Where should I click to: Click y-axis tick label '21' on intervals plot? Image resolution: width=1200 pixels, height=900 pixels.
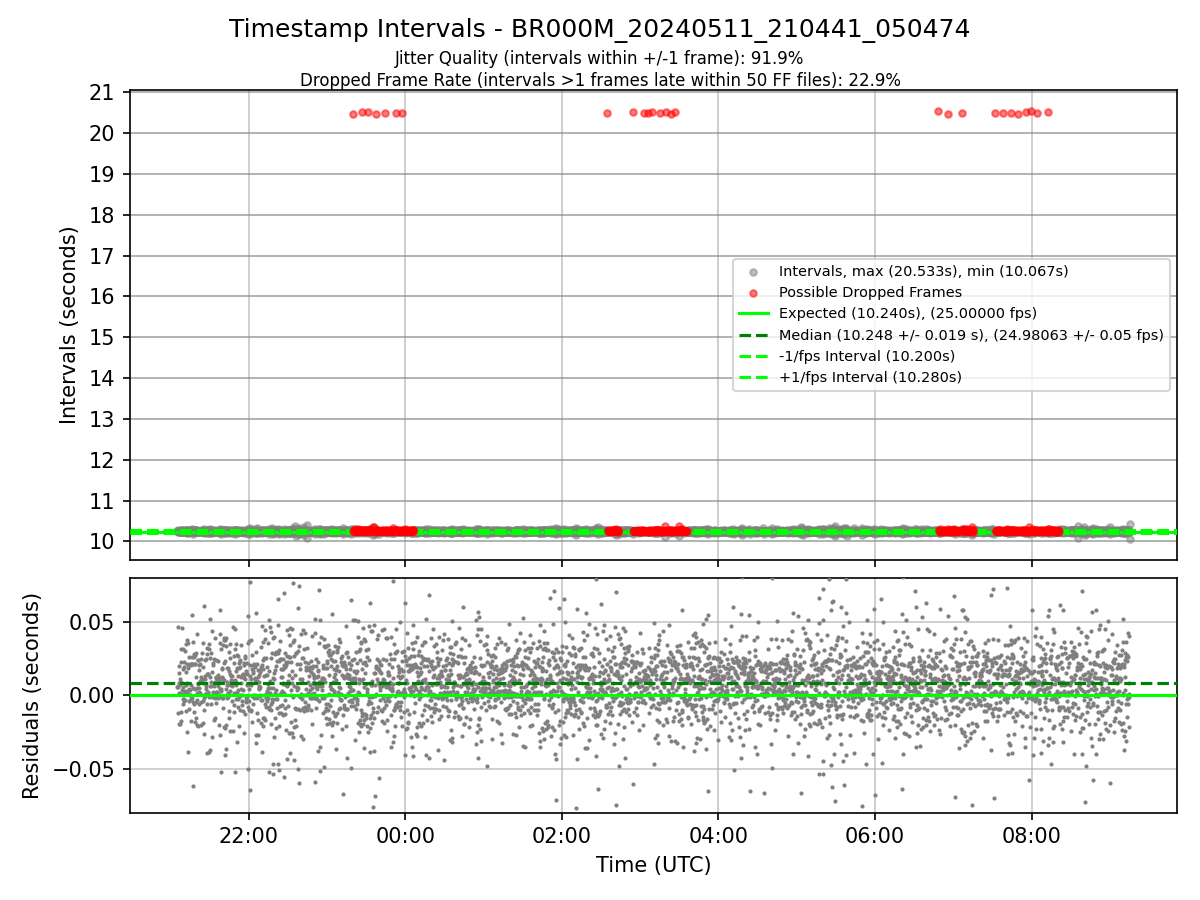click(x=103, y=93)
